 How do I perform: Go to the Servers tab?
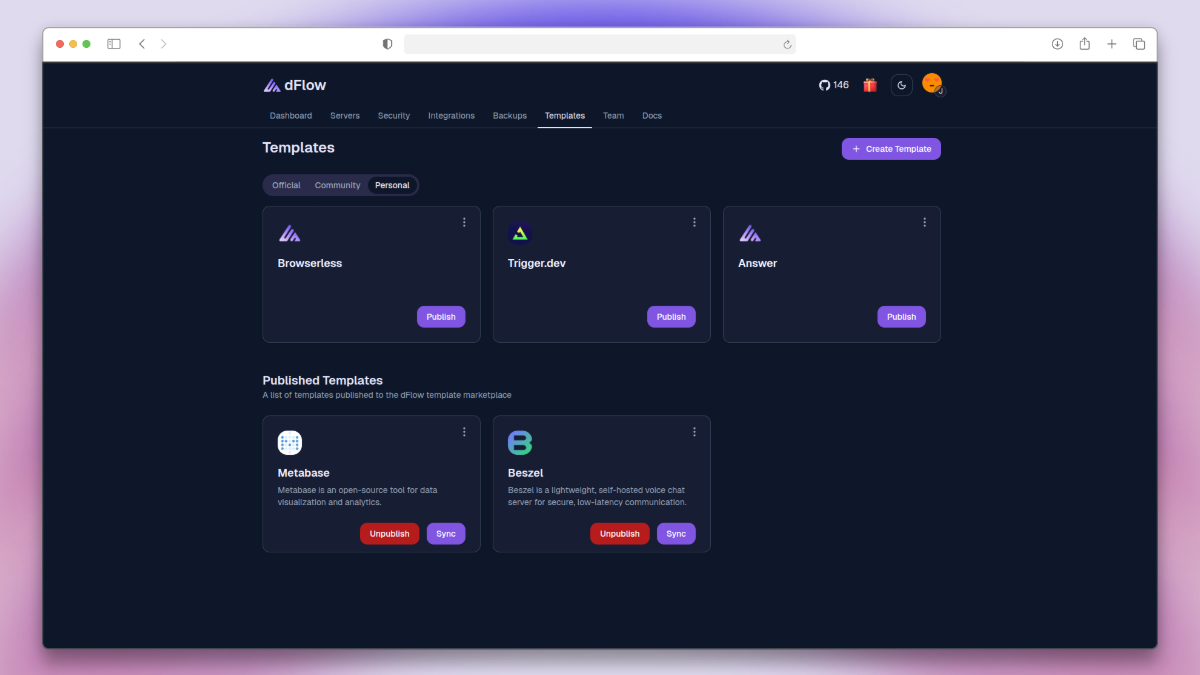coord(345,116)
